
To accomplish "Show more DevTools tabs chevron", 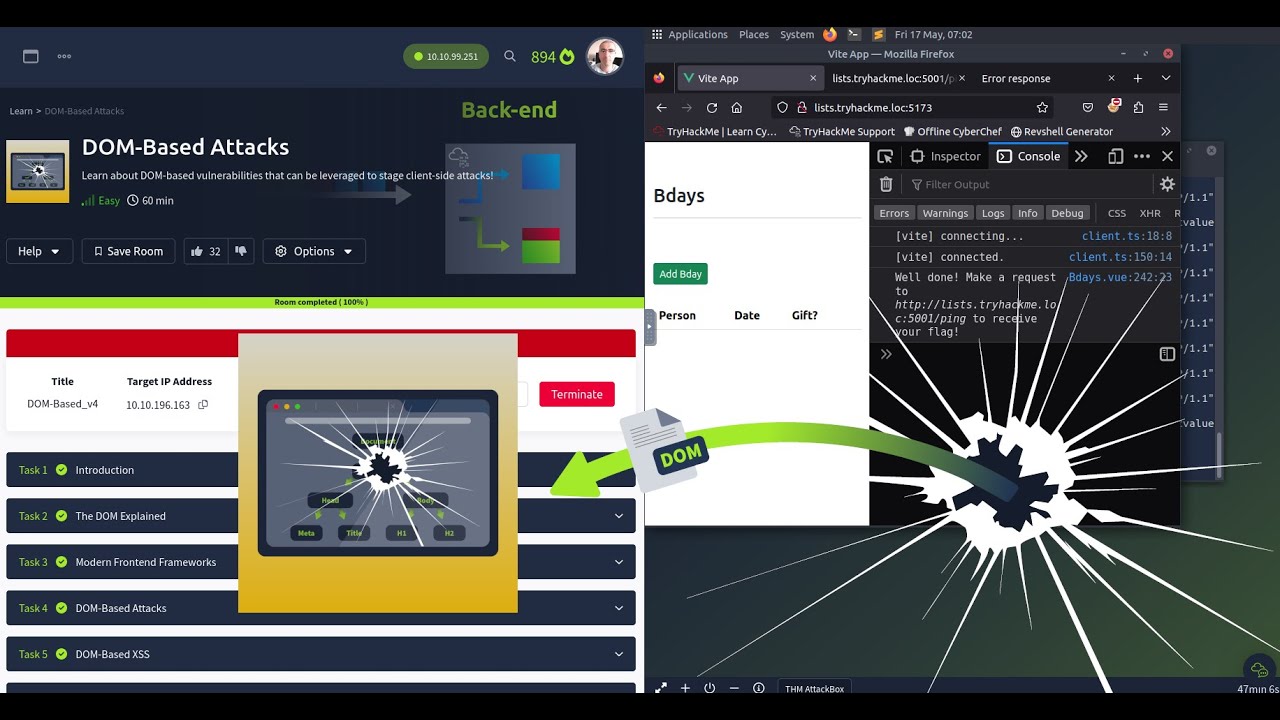I will (x=1081, y=156).
